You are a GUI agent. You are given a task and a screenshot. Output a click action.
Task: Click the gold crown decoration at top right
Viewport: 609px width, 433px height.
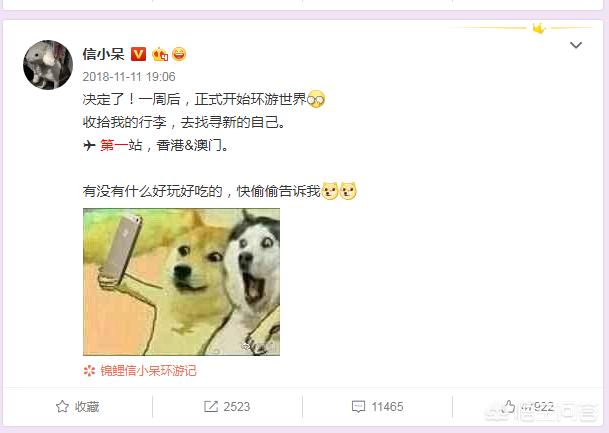[x=539, y=28]
